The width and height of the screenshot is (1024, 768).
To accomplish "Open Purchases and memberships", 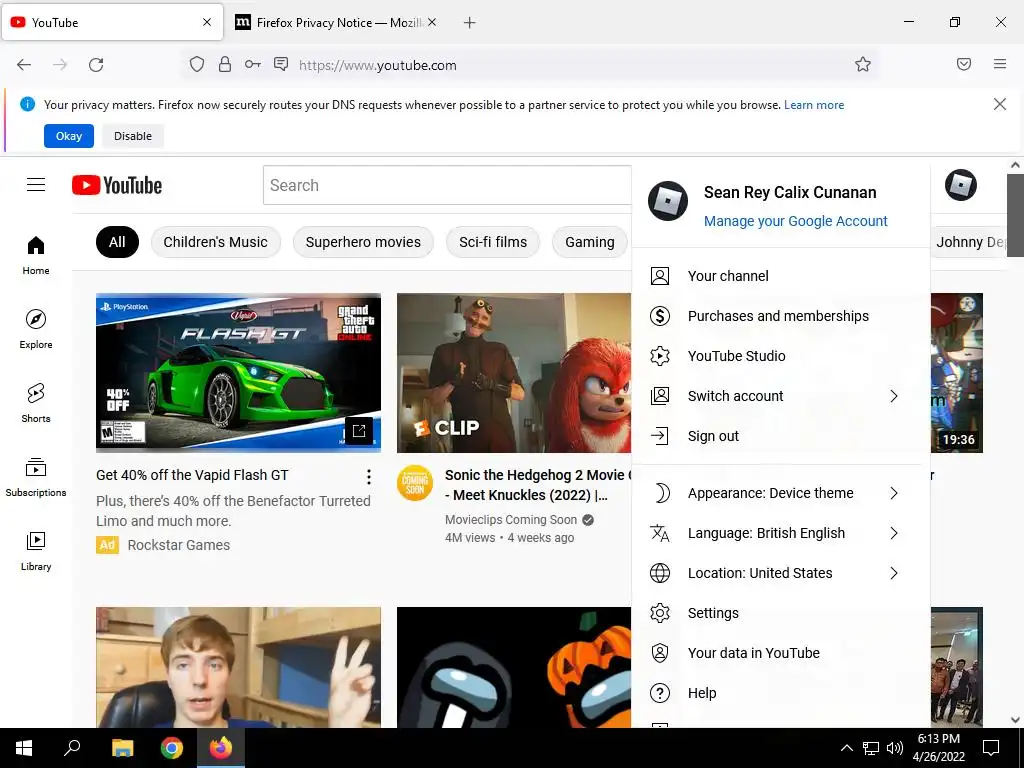I will [x=780, y=316].
